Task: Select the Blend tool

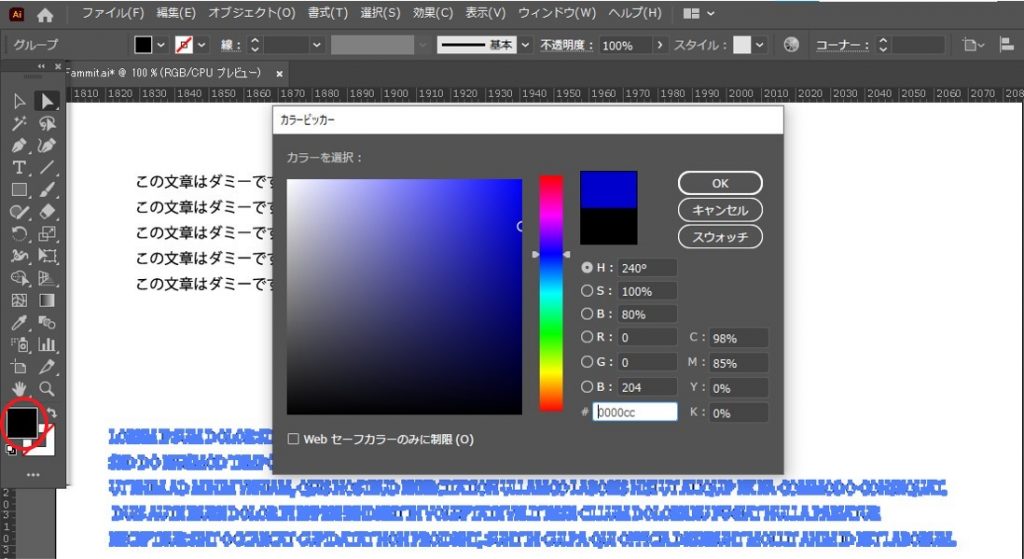Action: point(46,323)
